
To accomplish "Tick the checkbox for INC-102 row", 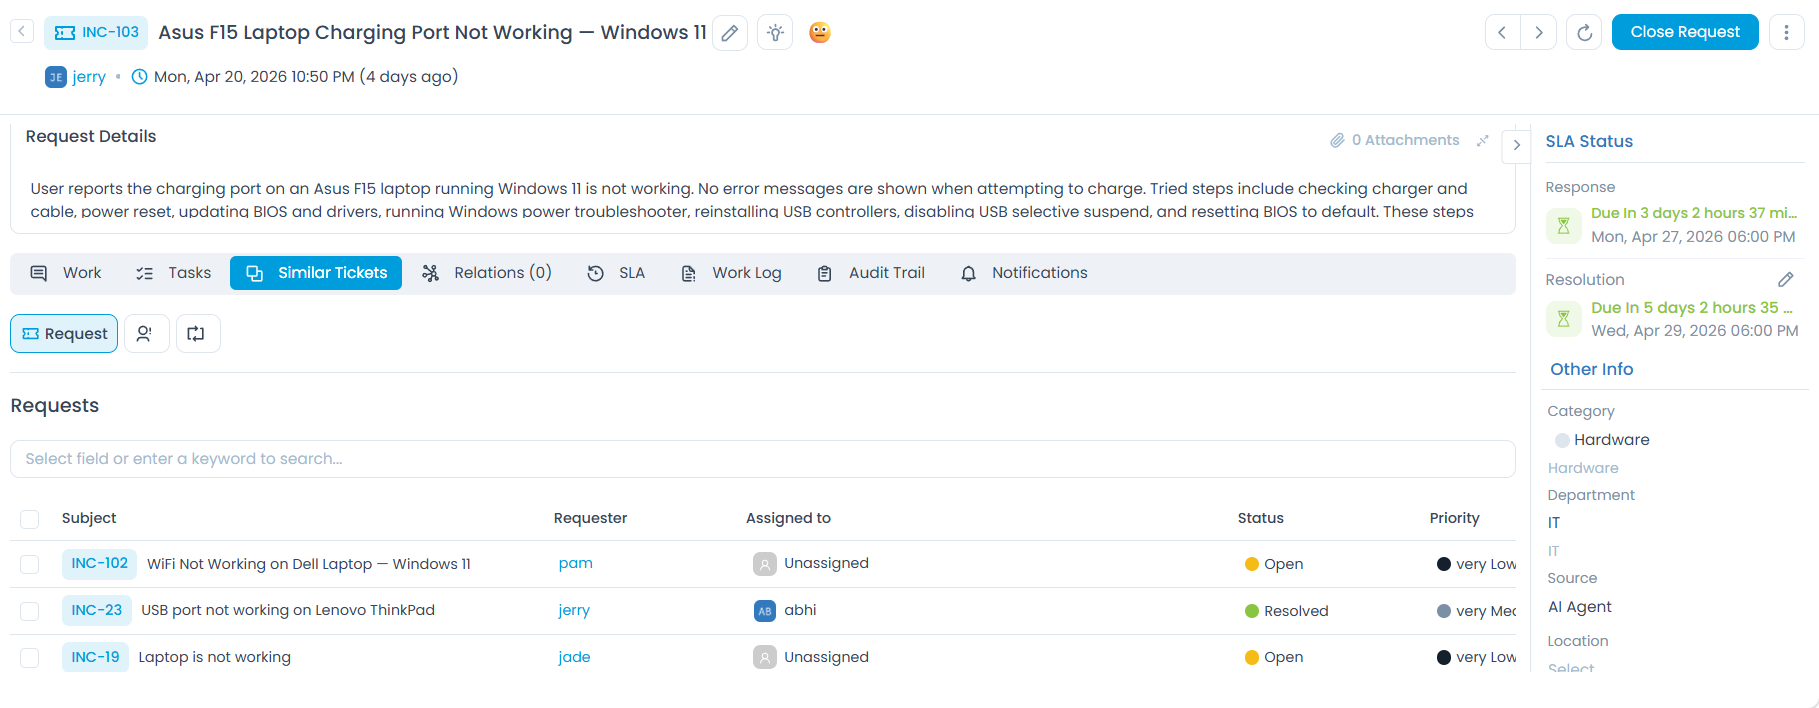I will [x=30, y=564].
